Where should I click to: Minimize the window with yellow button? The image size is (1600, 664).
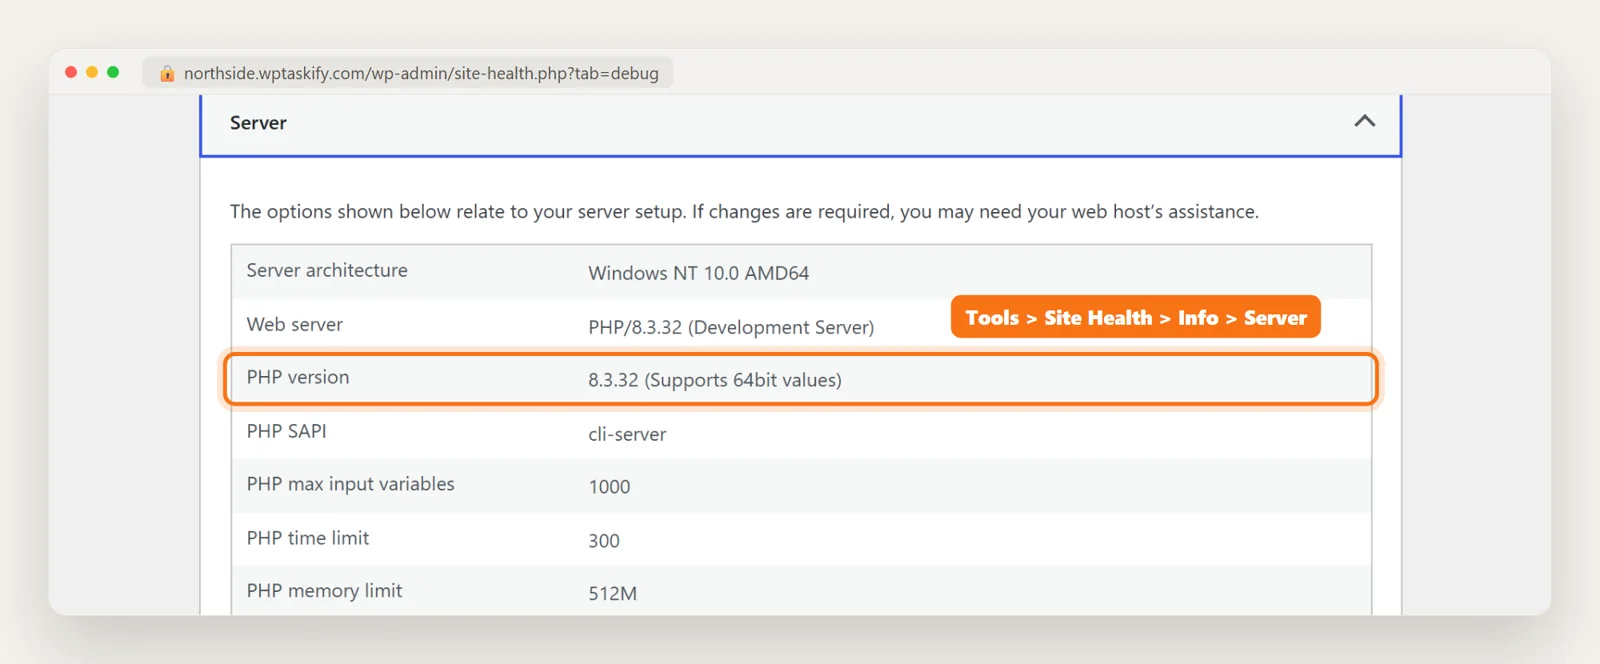(92, 72)
